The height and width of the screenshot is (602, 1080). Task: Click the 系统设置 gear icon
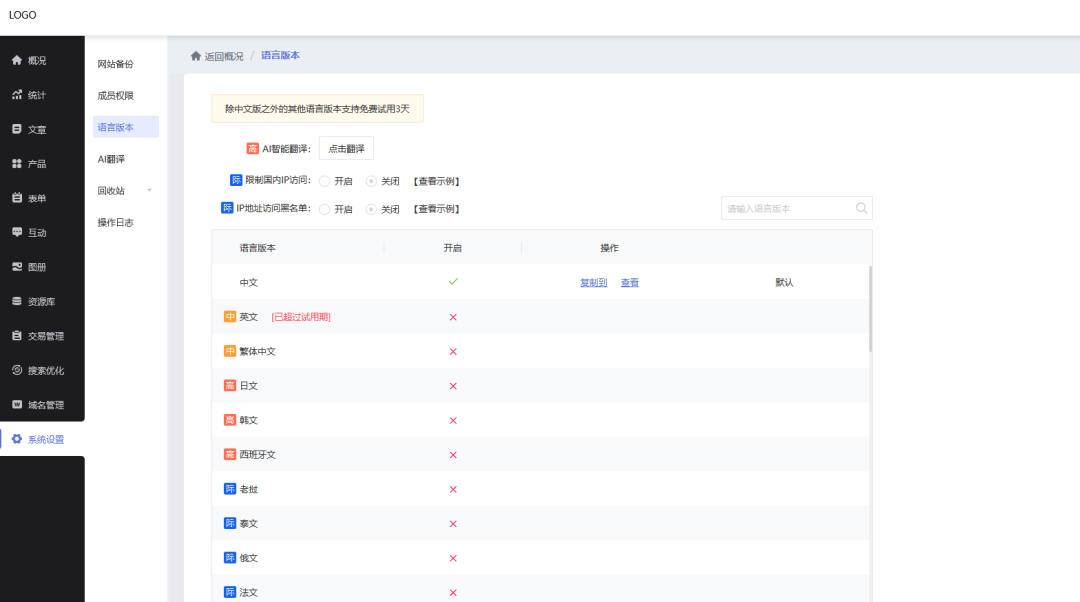pyautogui.click(x=17, y=439)
